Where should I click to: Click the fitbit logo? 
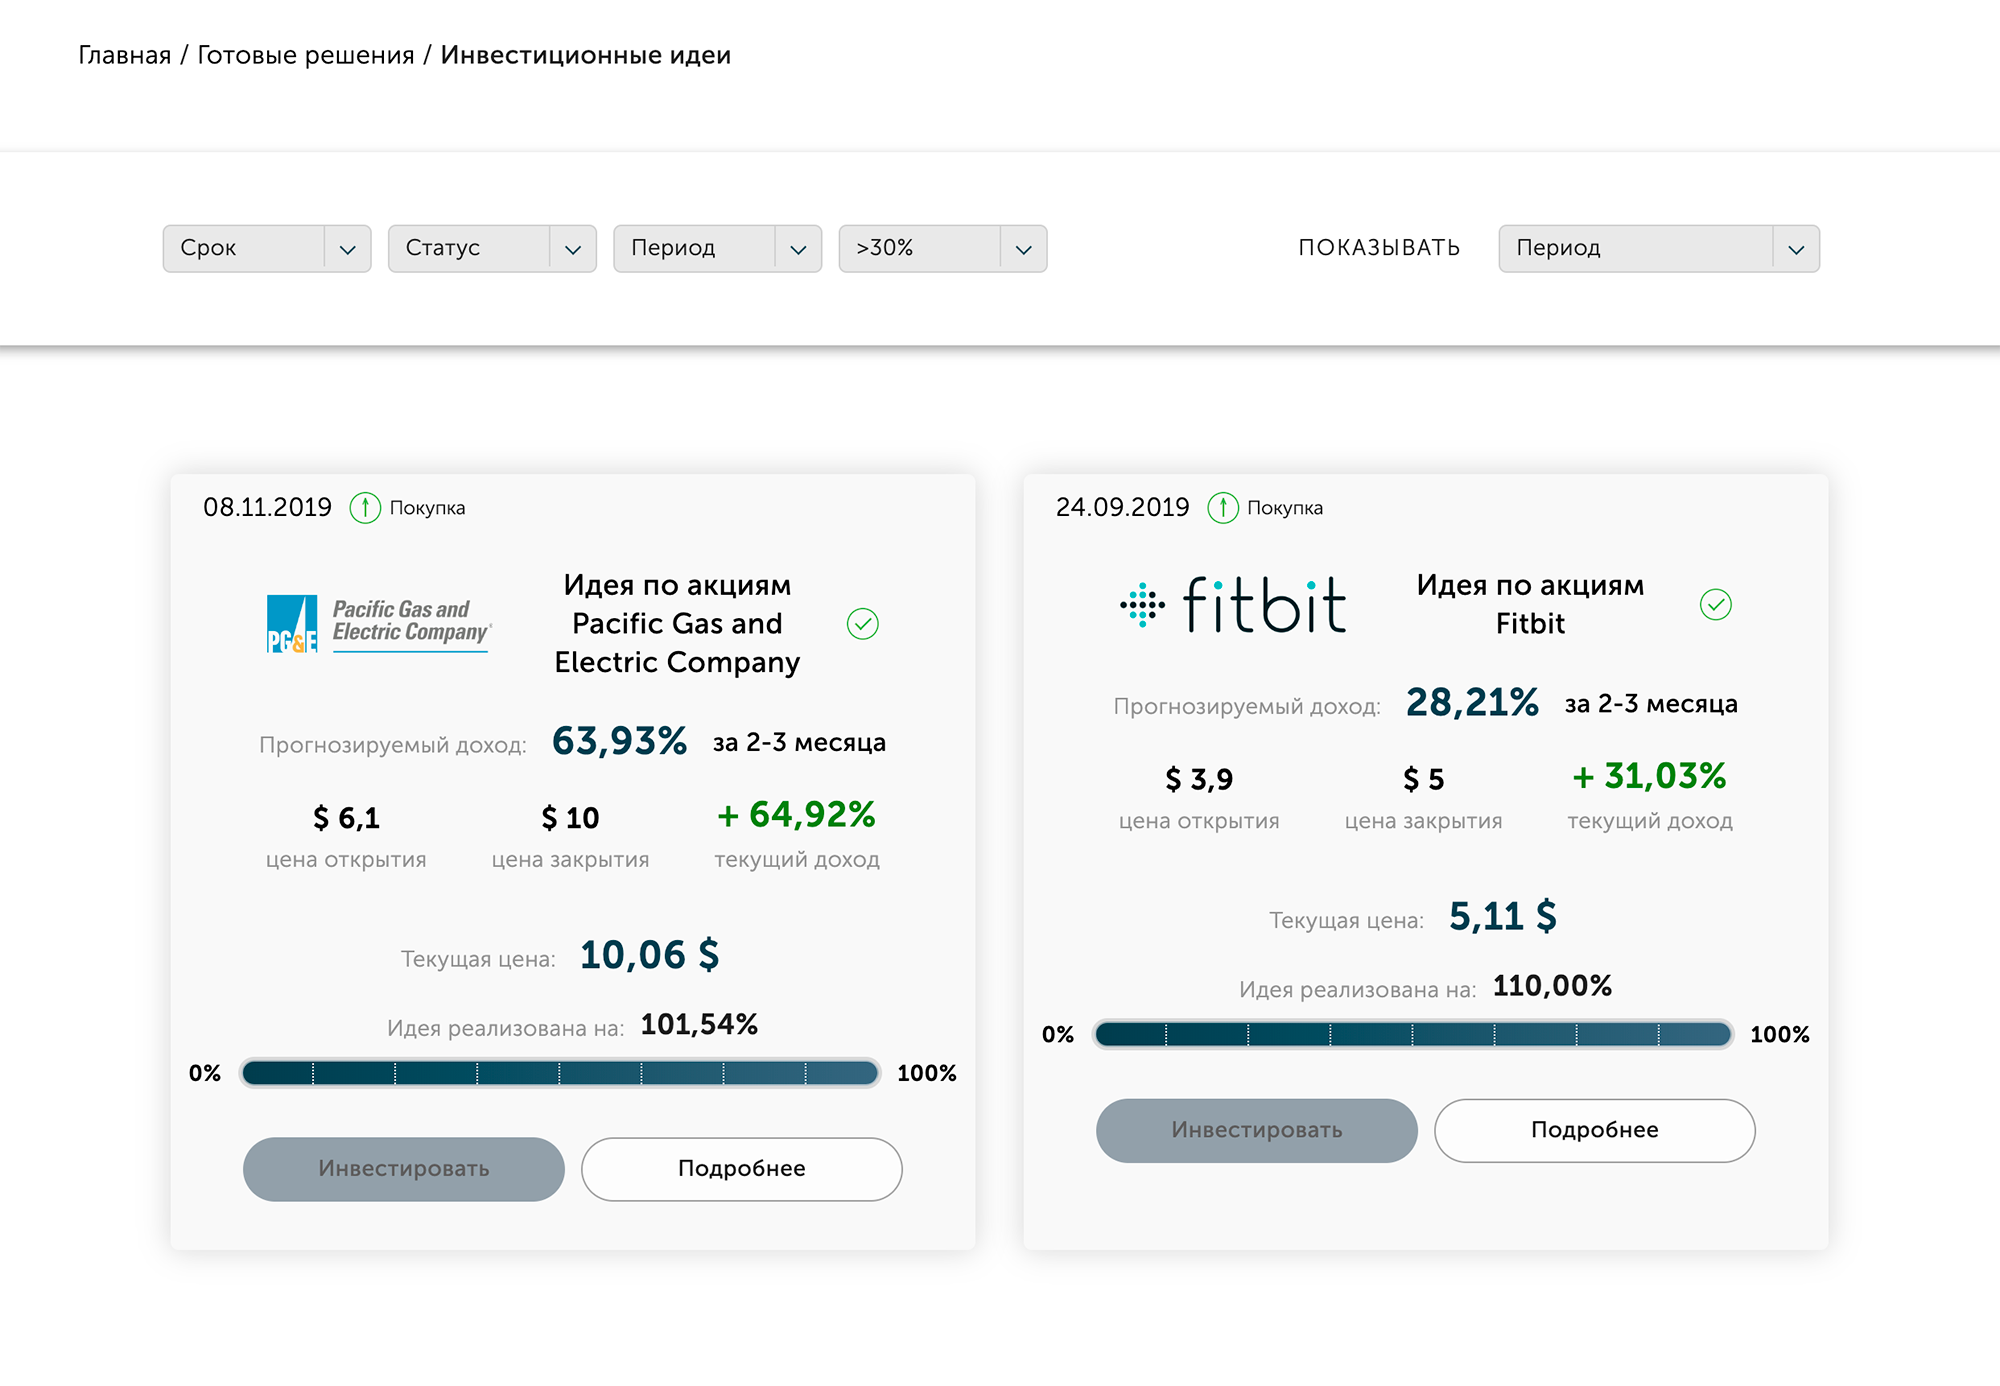[x=1232, y=605]
